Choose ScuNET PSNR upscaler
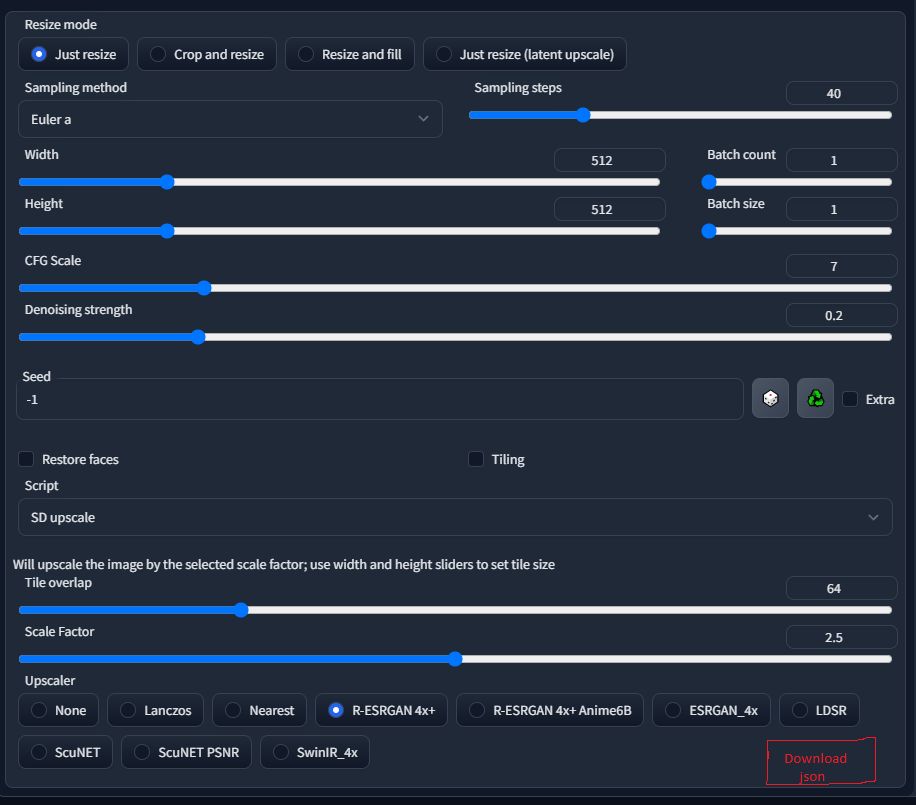This screenshot has height=805, width=916. 186,752
